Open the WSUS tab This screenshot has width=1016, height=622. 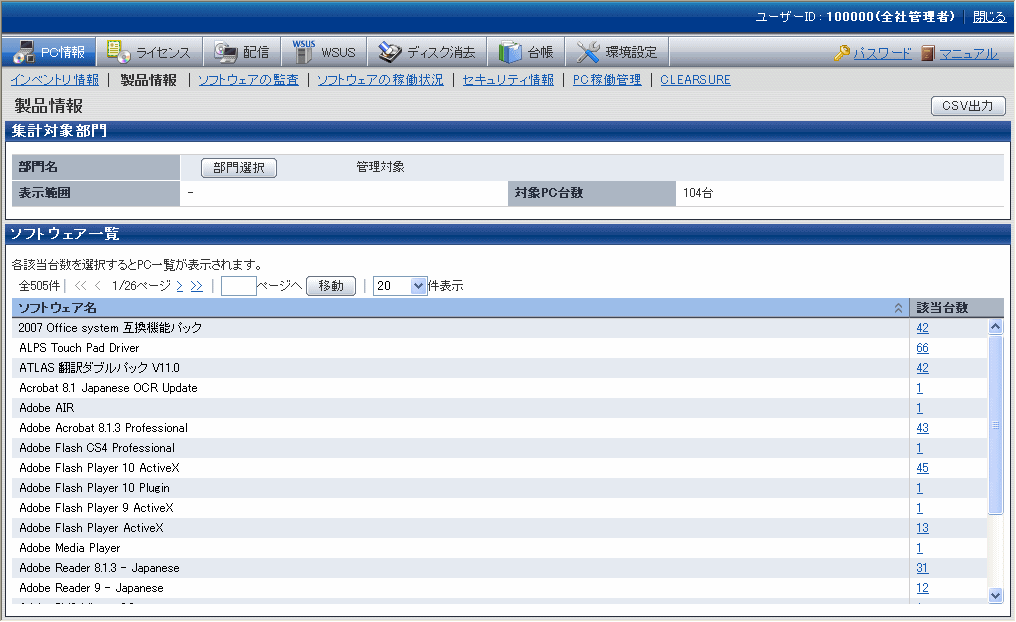(324, 52)
